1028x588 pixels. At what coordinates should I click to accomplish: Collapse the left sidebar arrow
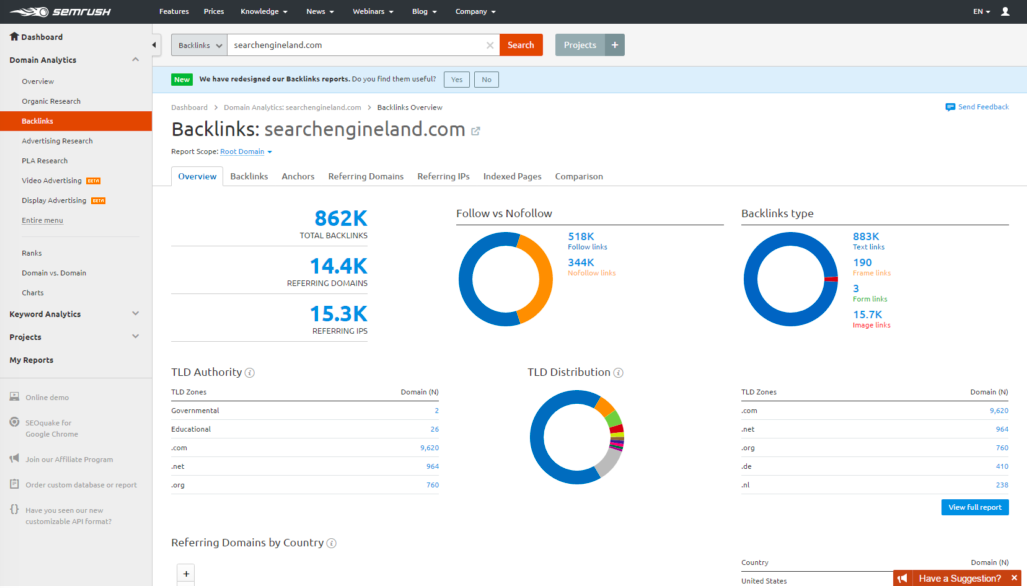[154, 45]
